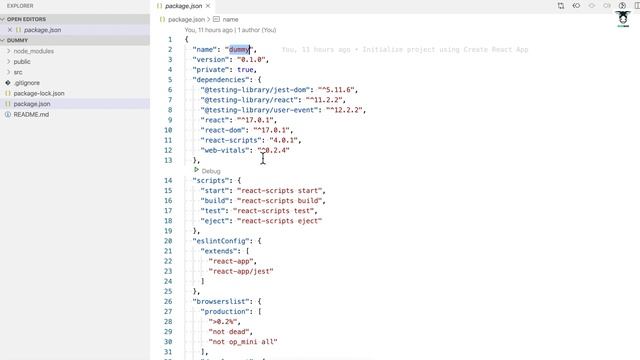Split the editor with the split icon

click(637, 6)
